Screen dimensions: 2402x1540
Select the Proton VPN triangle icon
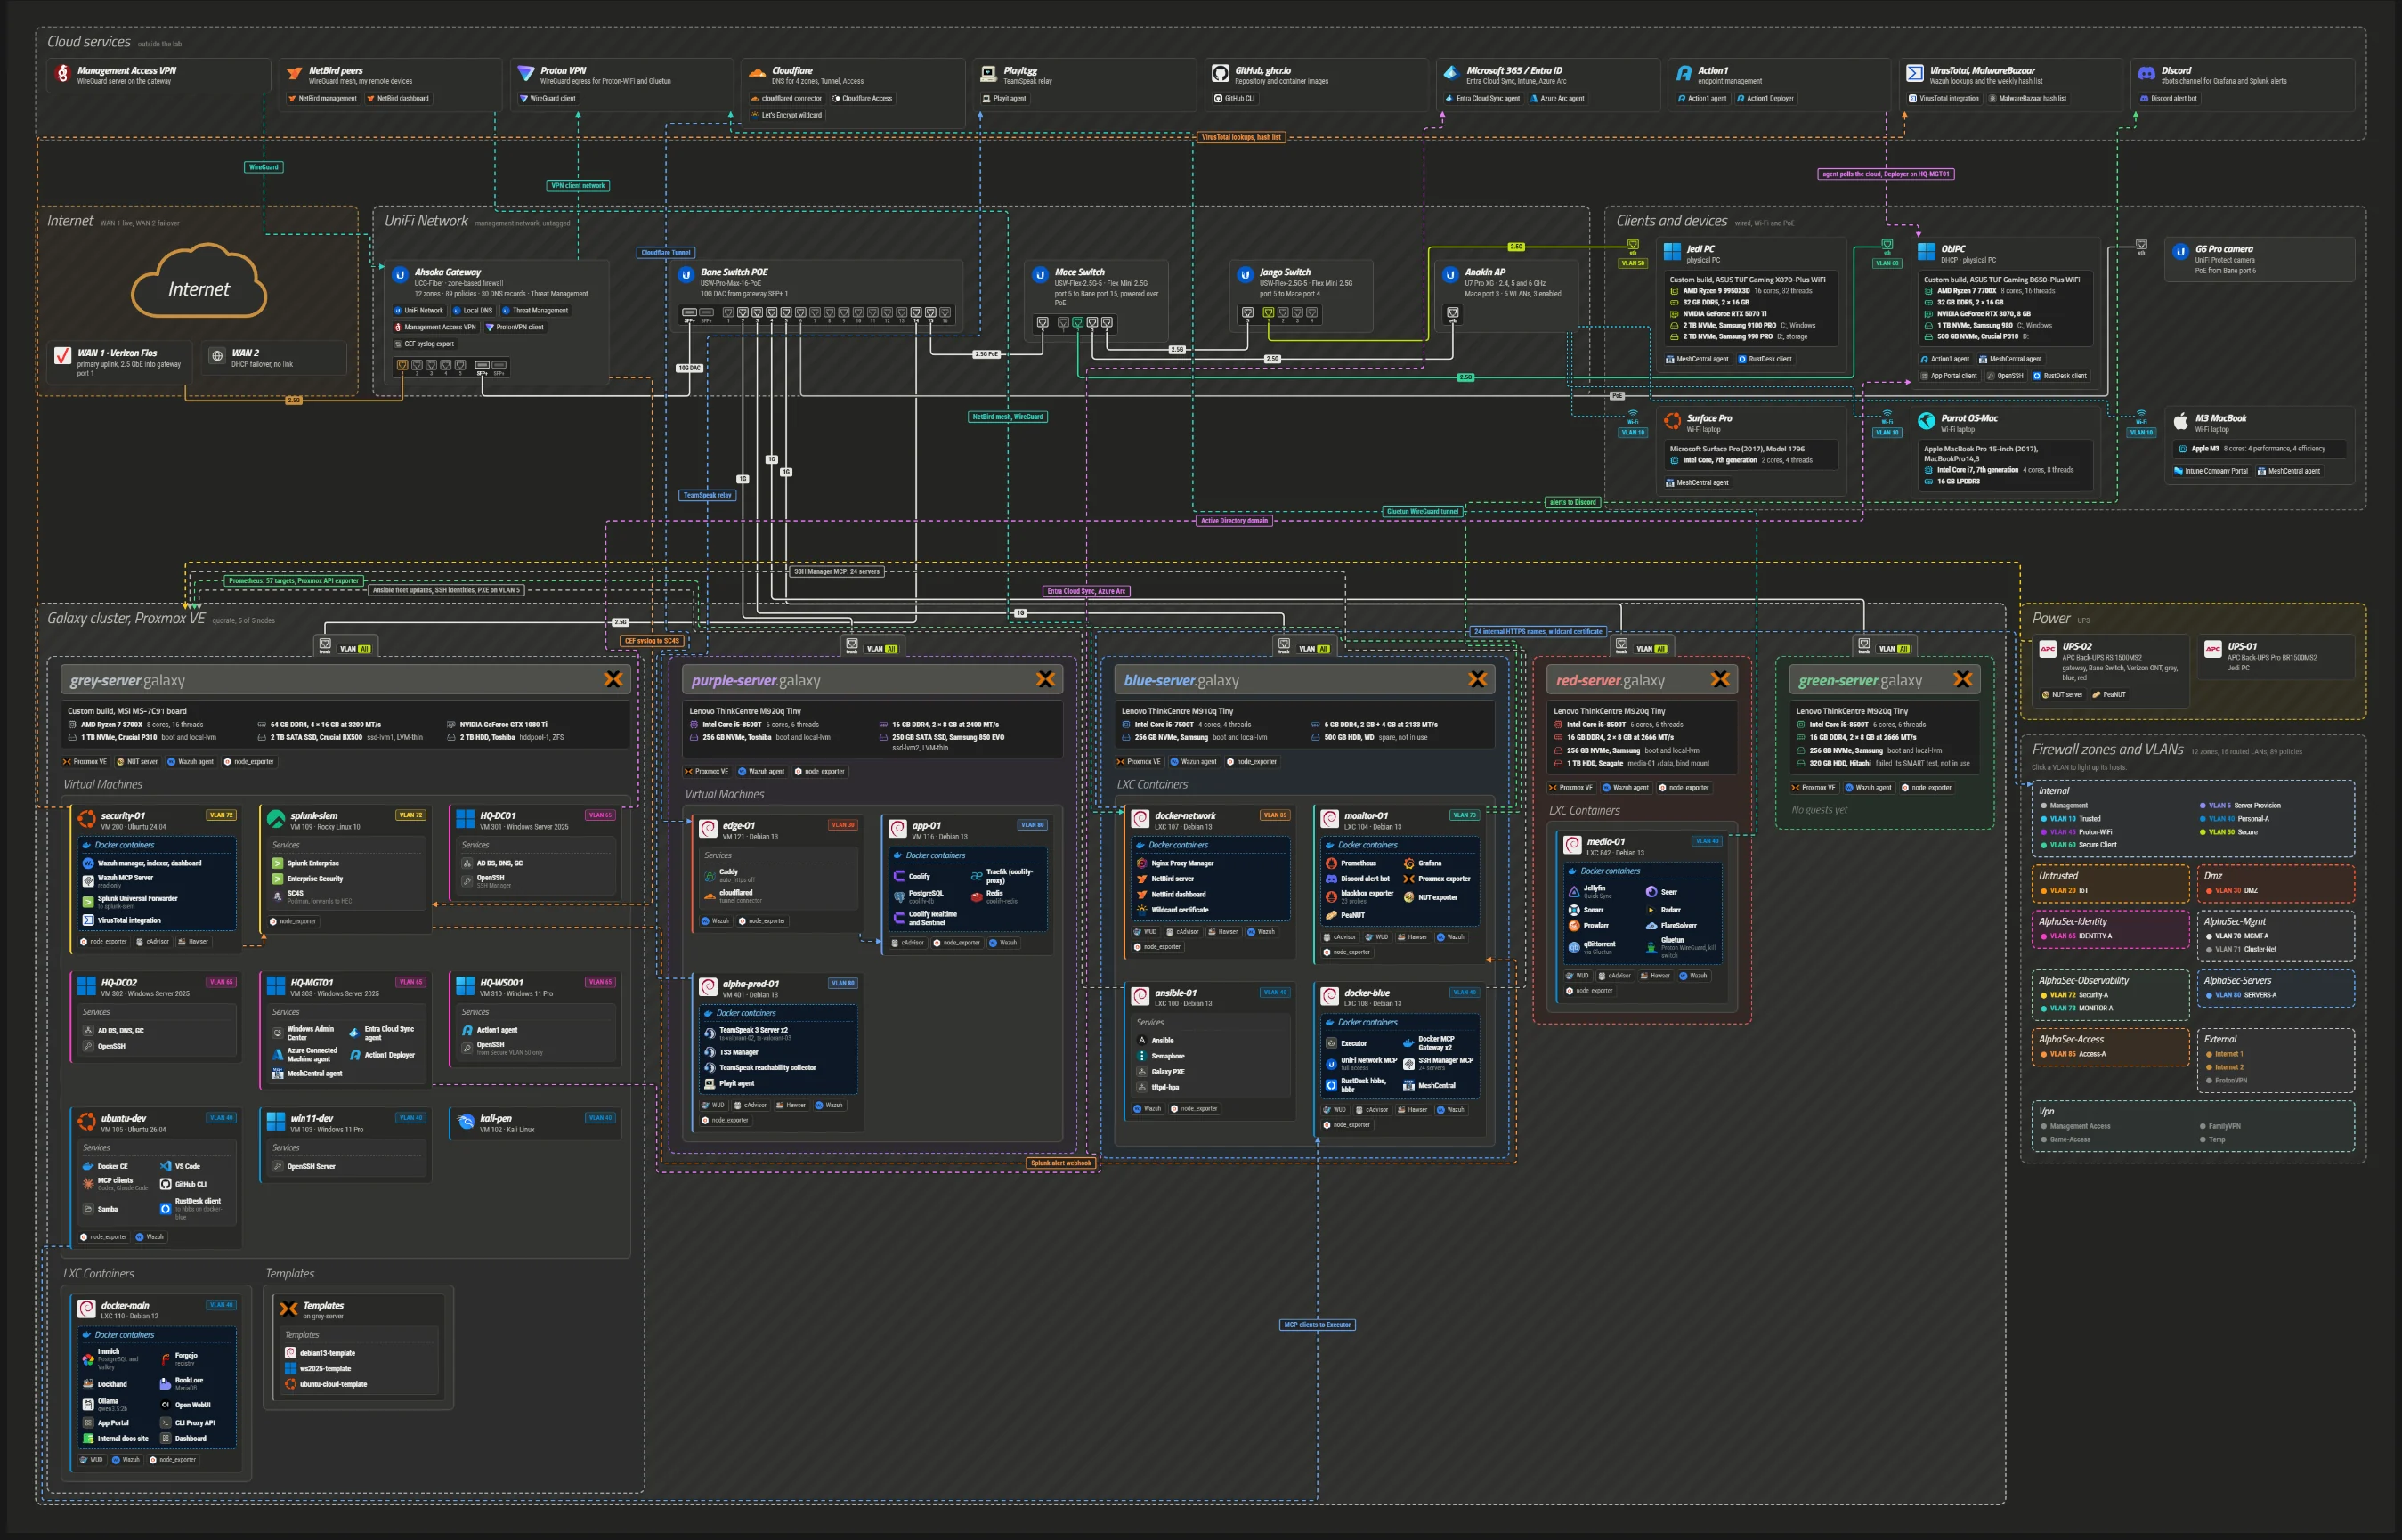[526, 74]
